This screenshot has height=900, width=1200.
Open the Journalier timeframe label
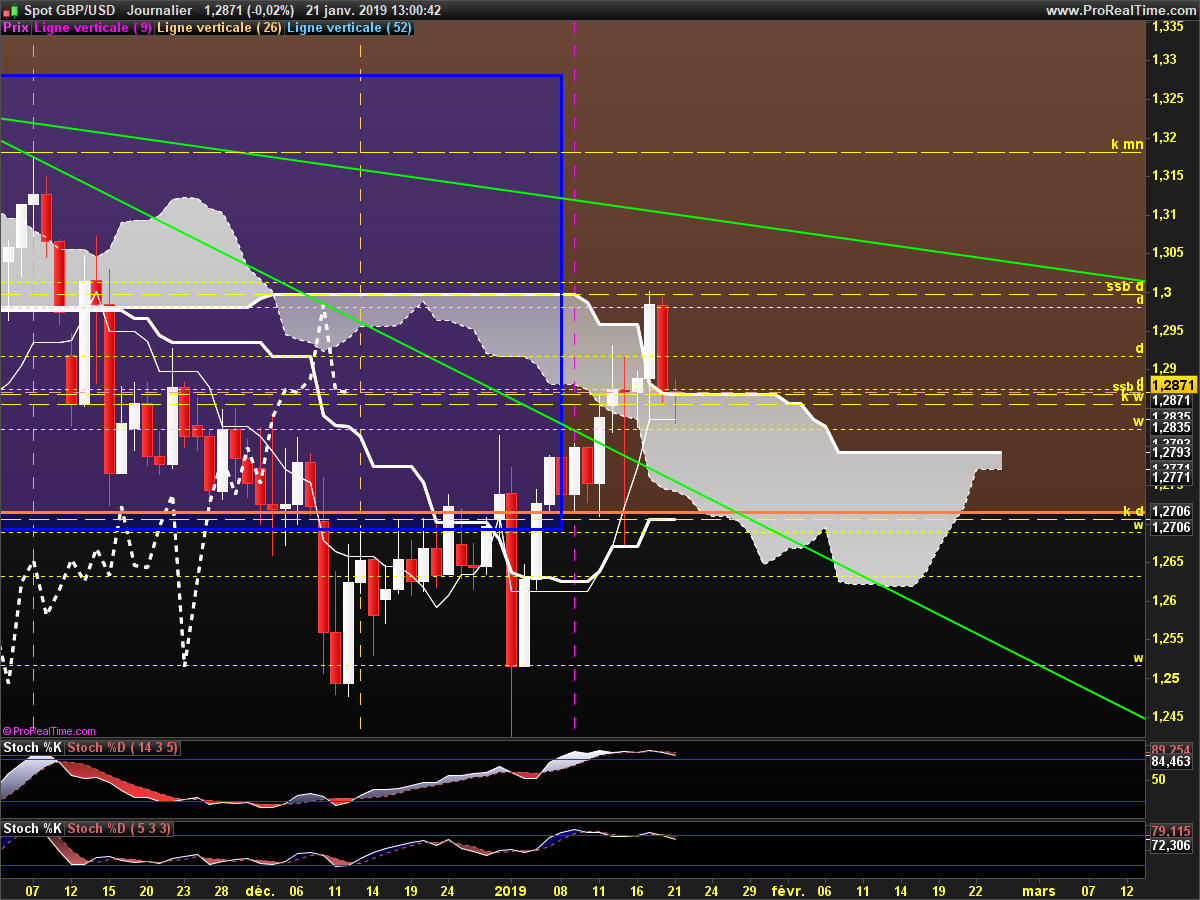(x=160, y=10)
